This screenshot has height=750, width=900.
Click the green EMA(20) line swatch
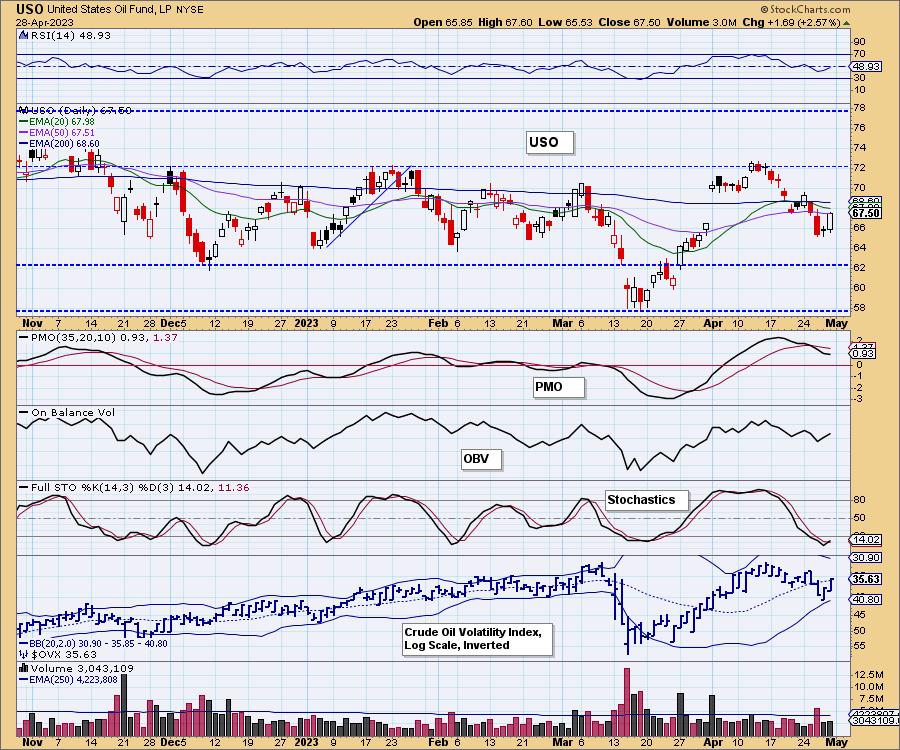click(x=24, y=122)
